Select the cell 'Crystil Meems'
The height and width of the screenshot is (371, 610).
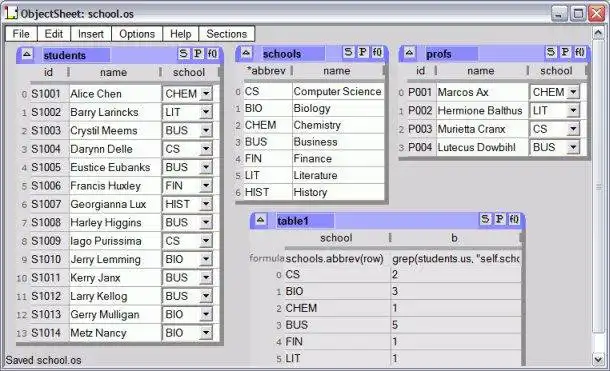point(115,131)
